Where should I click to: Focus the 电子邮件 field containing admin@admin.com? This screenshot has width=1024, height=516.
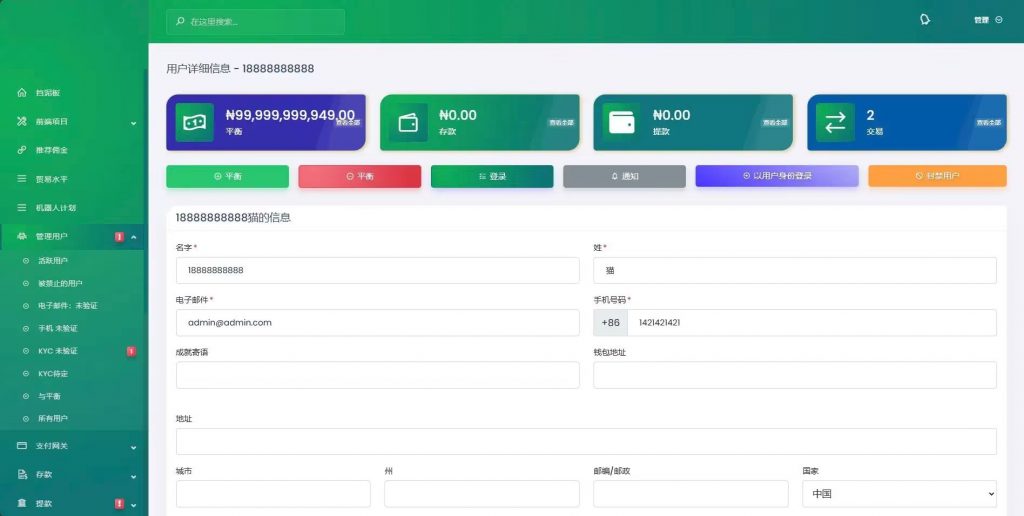click(377, 323)
